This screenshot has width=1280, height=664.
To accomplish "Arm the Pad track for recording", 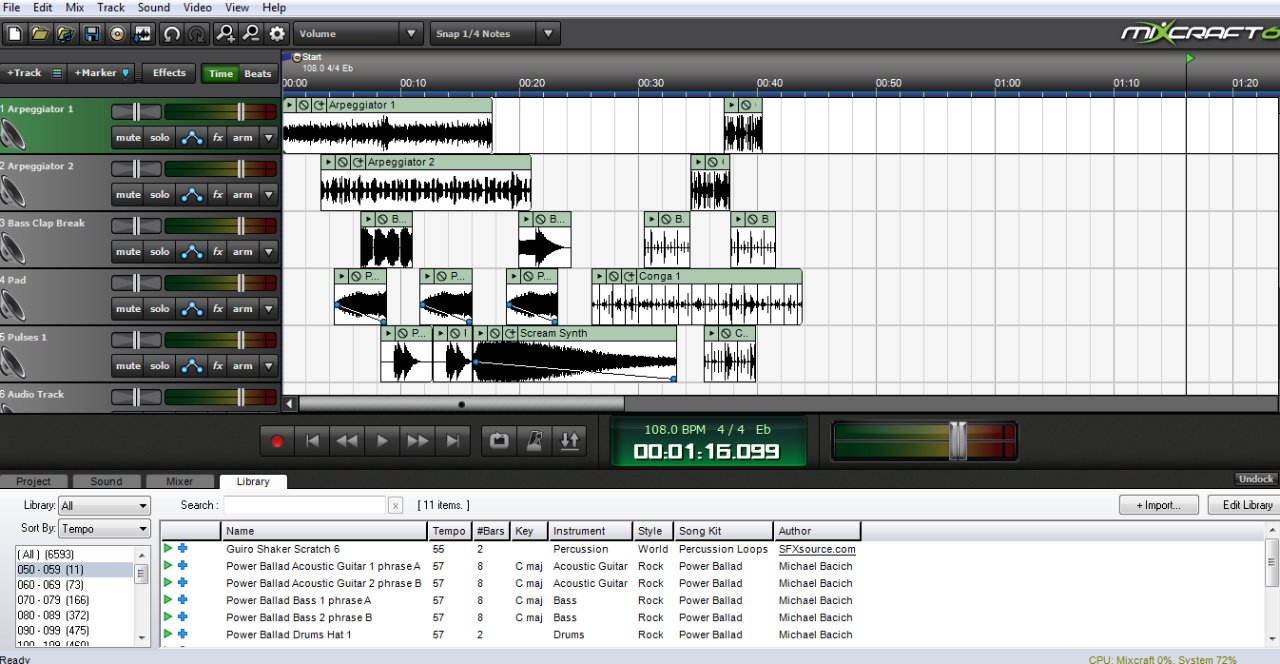I will tap(242, 308).
